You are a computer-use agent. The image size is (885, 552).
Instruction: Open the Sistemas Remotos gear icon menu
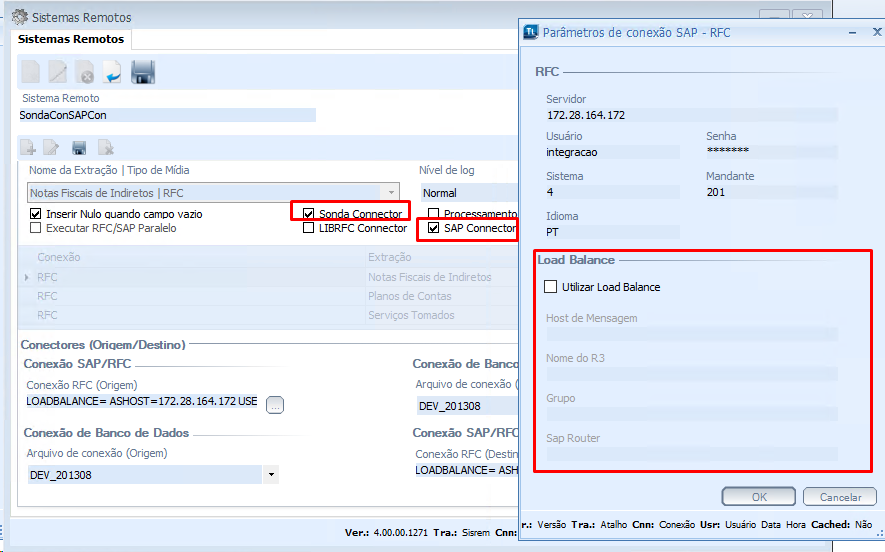[19, 17]
